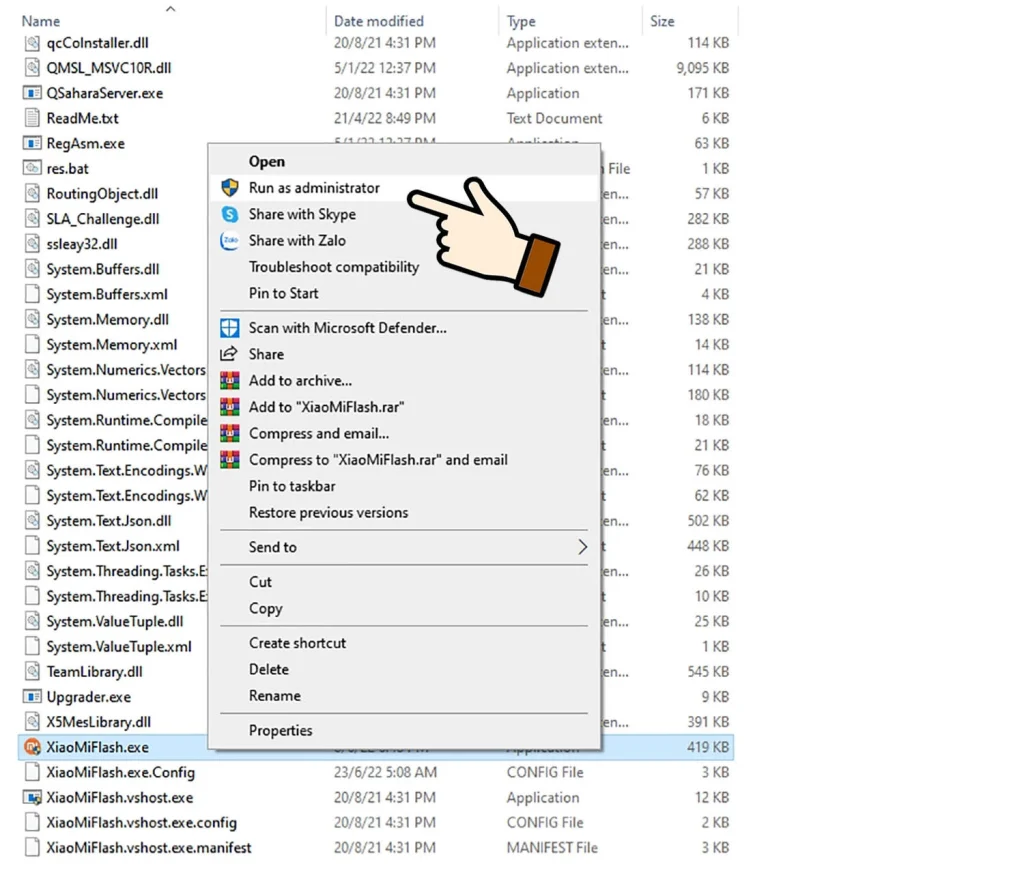The image size is (1024, 890).
Task: Choose Open from the context menu
Action: (267, 162)
